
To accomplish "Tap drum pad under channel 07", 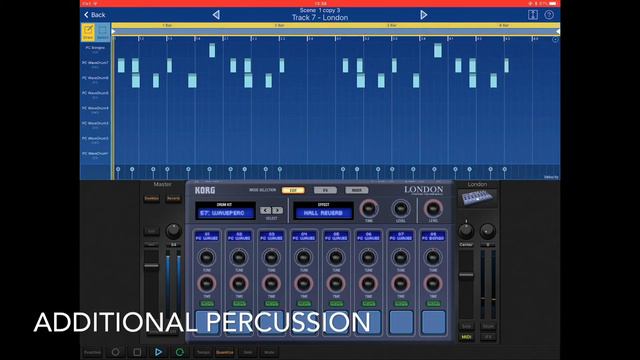I will [x=401, y=322].
